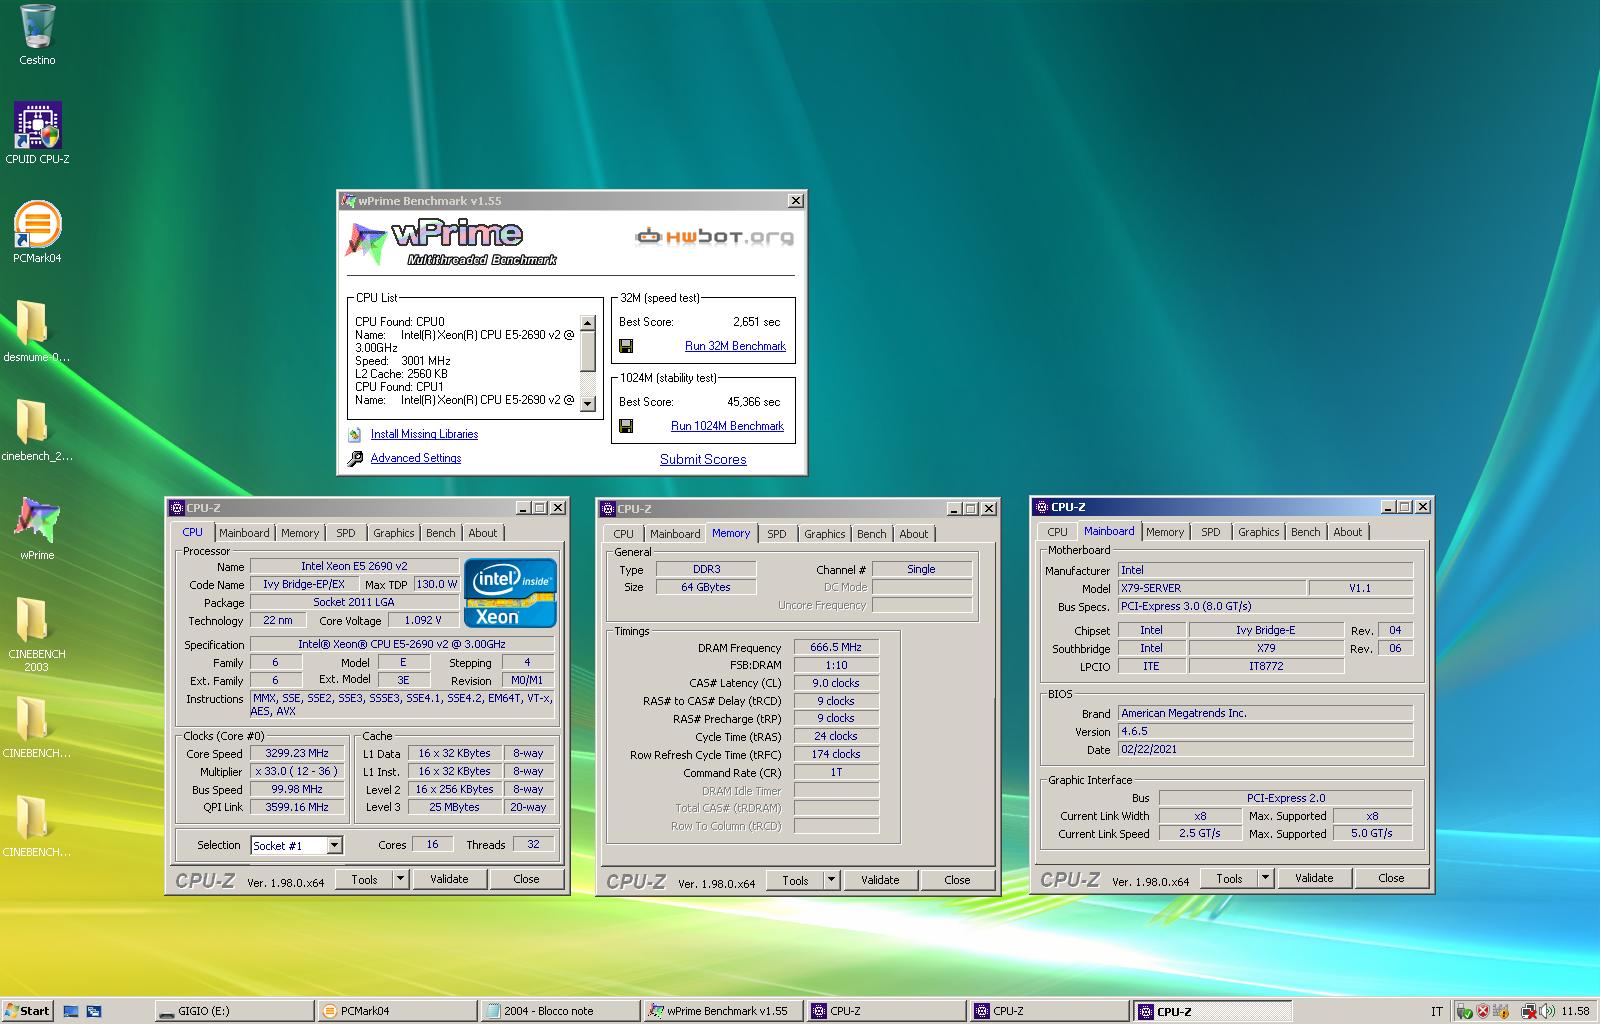Image resolution: width=1600 pixels, height=1024 pixels.
Task: Open Mainboard tab in CPU-Z CPU window
Action: pos(244,534)
